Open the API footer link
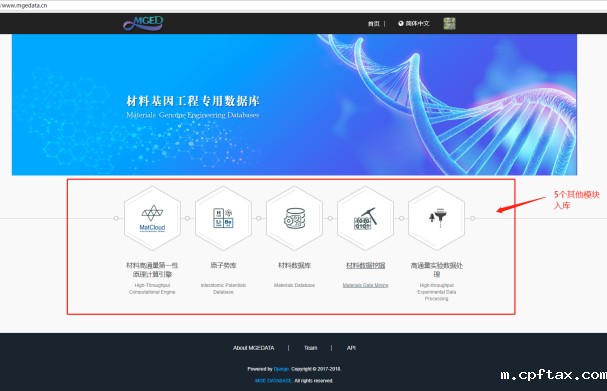The height and width of the screenshot is (391, 607). click(x=351, y=348)
